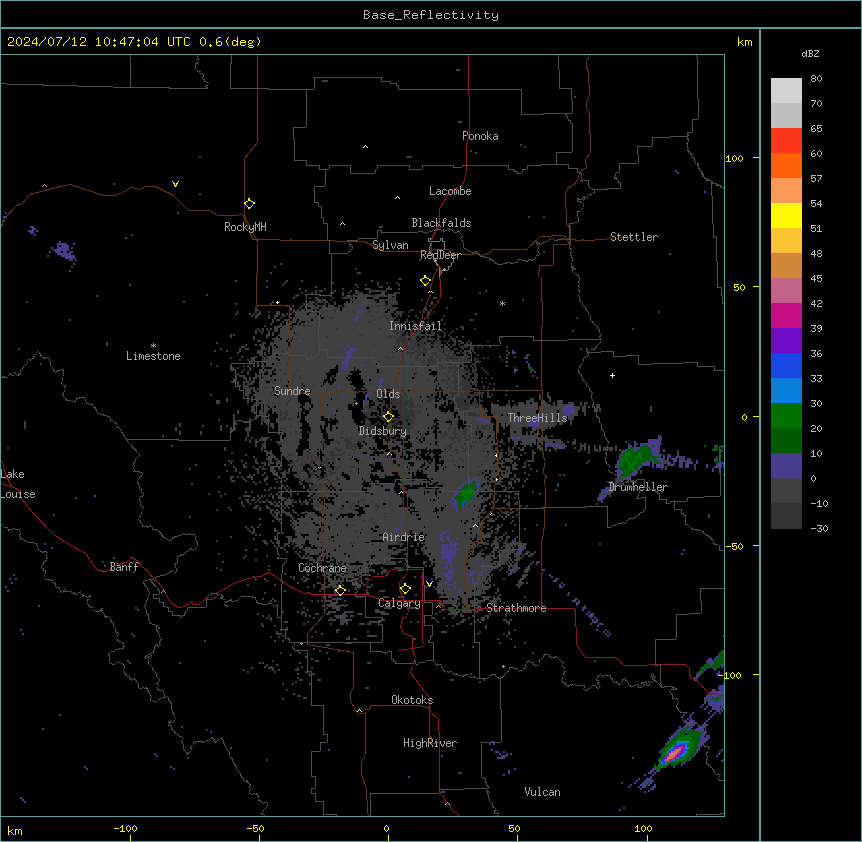Click the Strathmore town label
The width and height of the screenshot is (862, 842).
[x=516, y=608]
